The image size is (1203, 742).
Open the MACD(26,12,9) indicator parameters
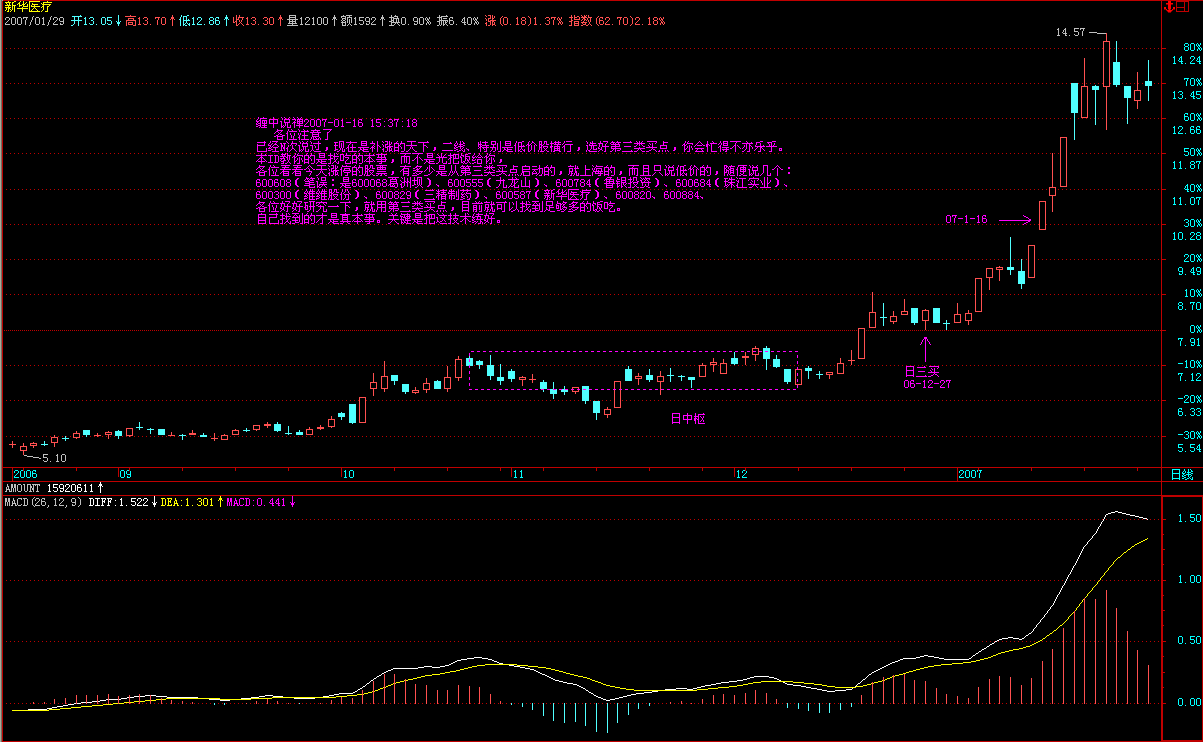pyautogui.click(x=38, y=501)
